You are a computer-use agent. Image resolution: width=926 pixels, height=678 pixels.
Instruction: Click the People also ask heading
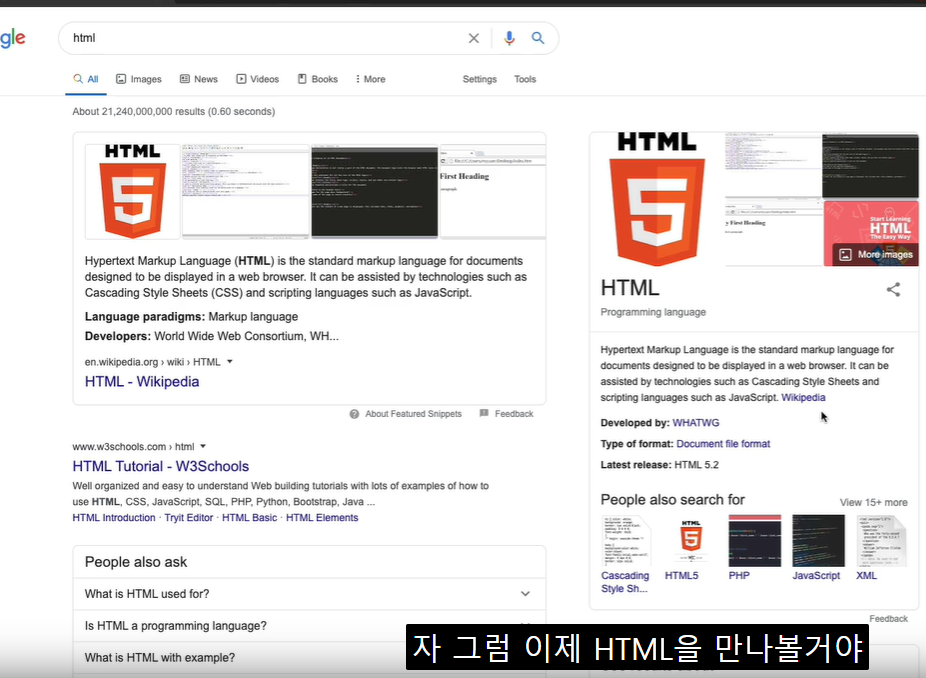coord(136,562)
